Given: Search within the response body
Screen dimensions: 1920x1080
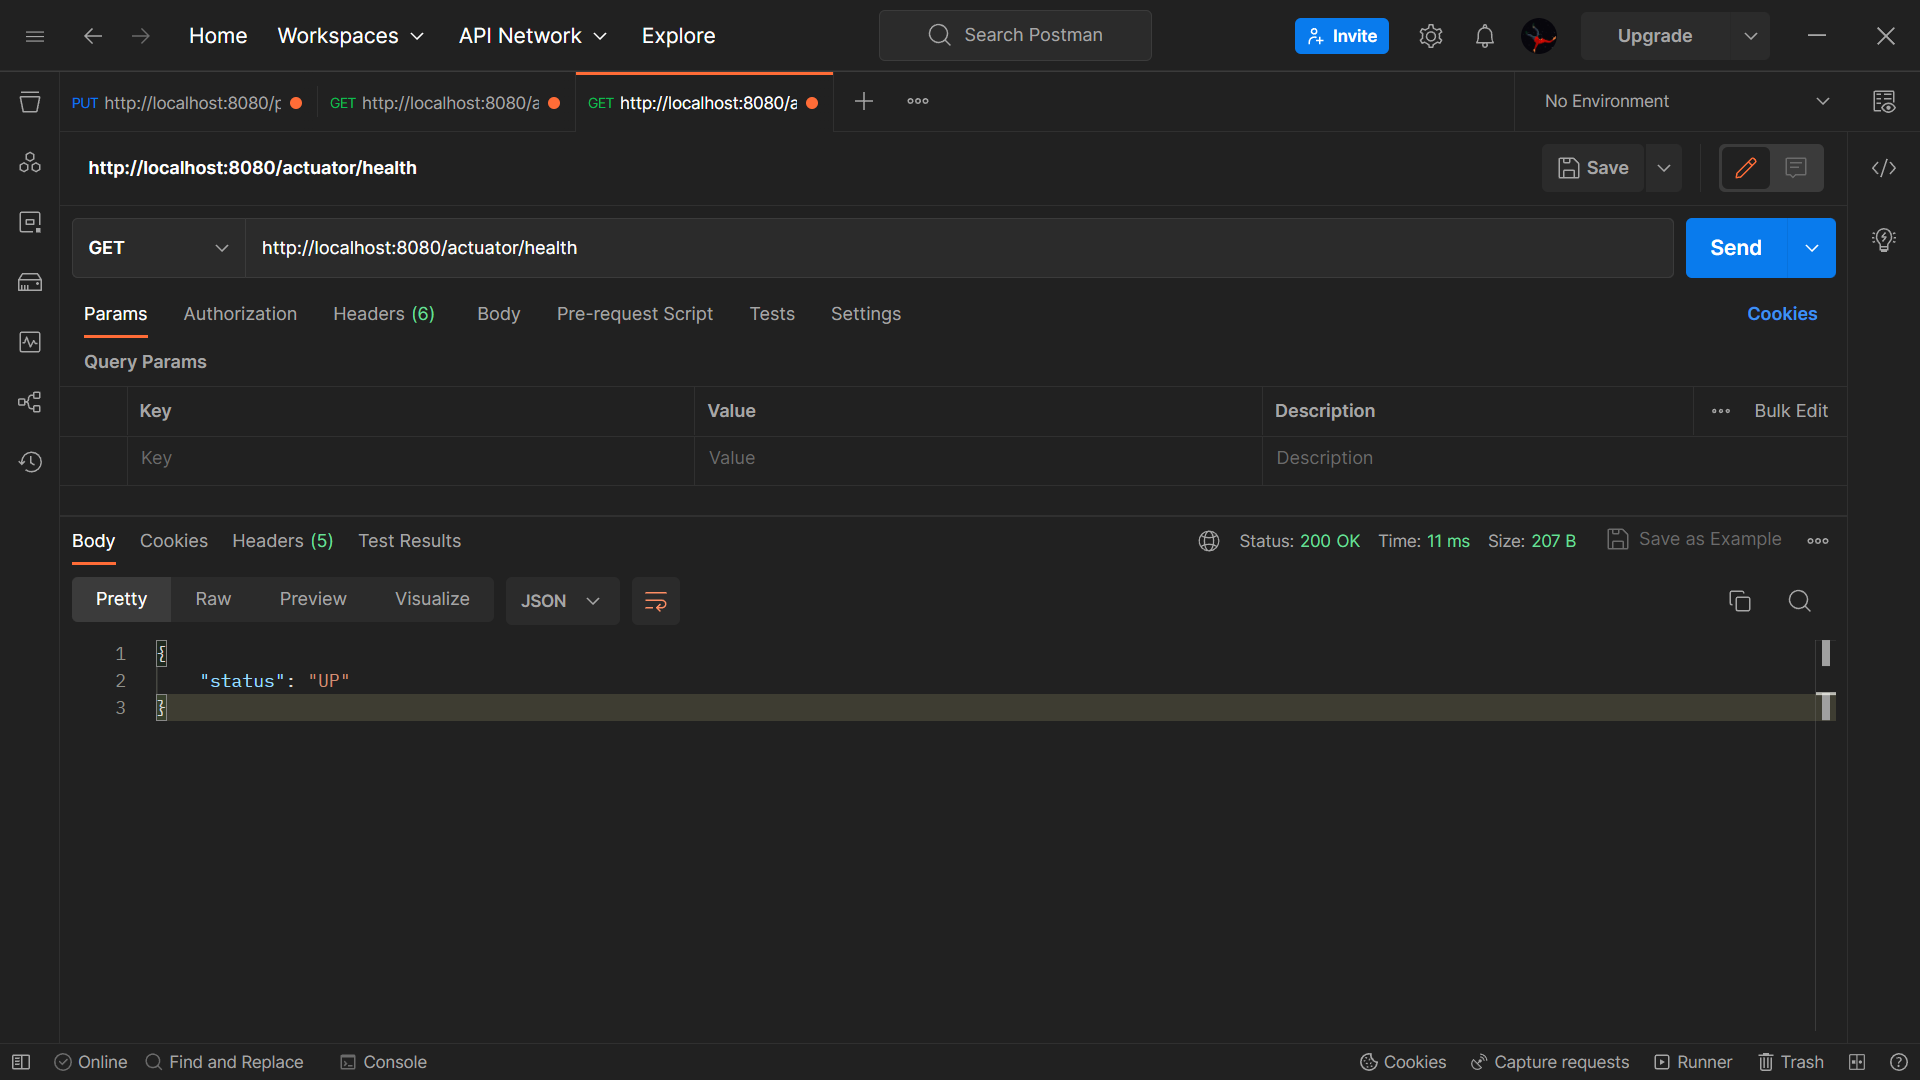Looking at the screenshot, I should (1799, 601).
